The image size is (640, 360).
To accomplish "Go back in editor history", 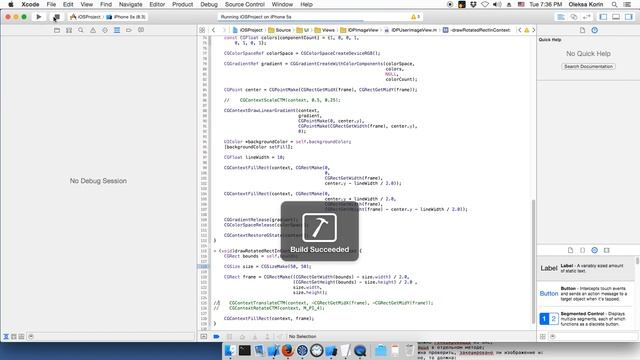I will 213,30.
